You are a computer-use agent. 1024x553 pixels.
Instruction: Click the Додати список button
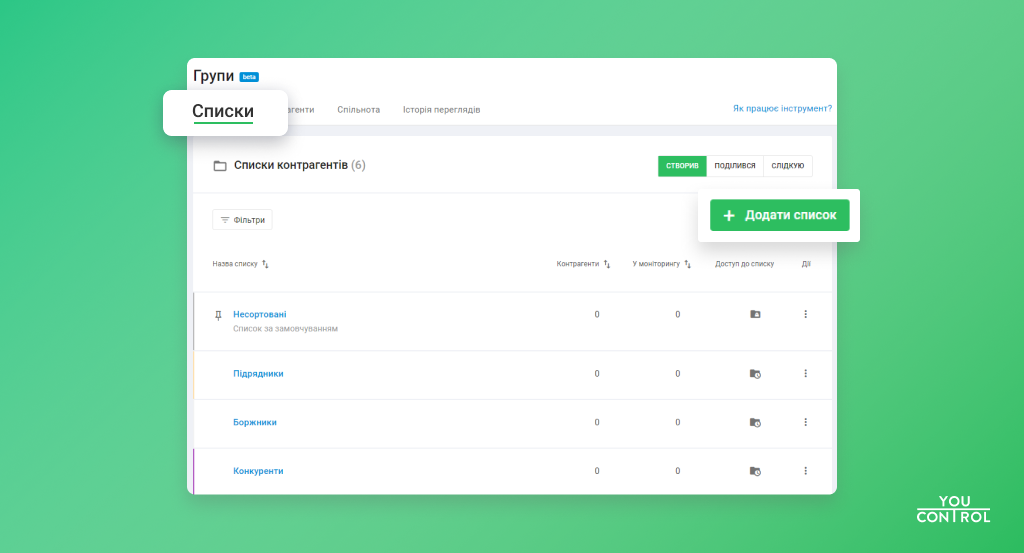pyautogui.click(x=780, y=215)
